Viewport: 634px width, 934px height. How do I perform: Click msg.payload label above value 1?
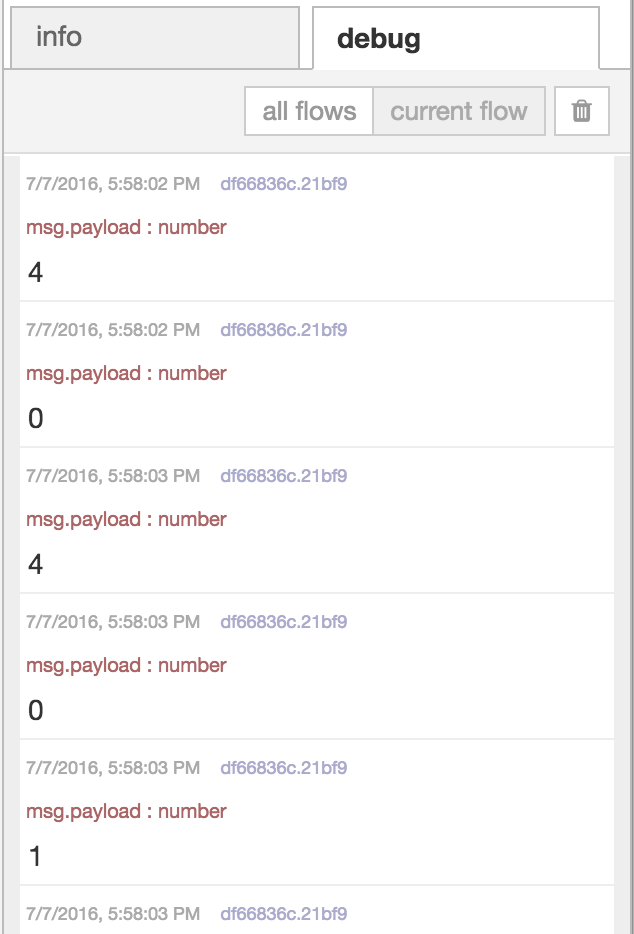coord(126,811)
